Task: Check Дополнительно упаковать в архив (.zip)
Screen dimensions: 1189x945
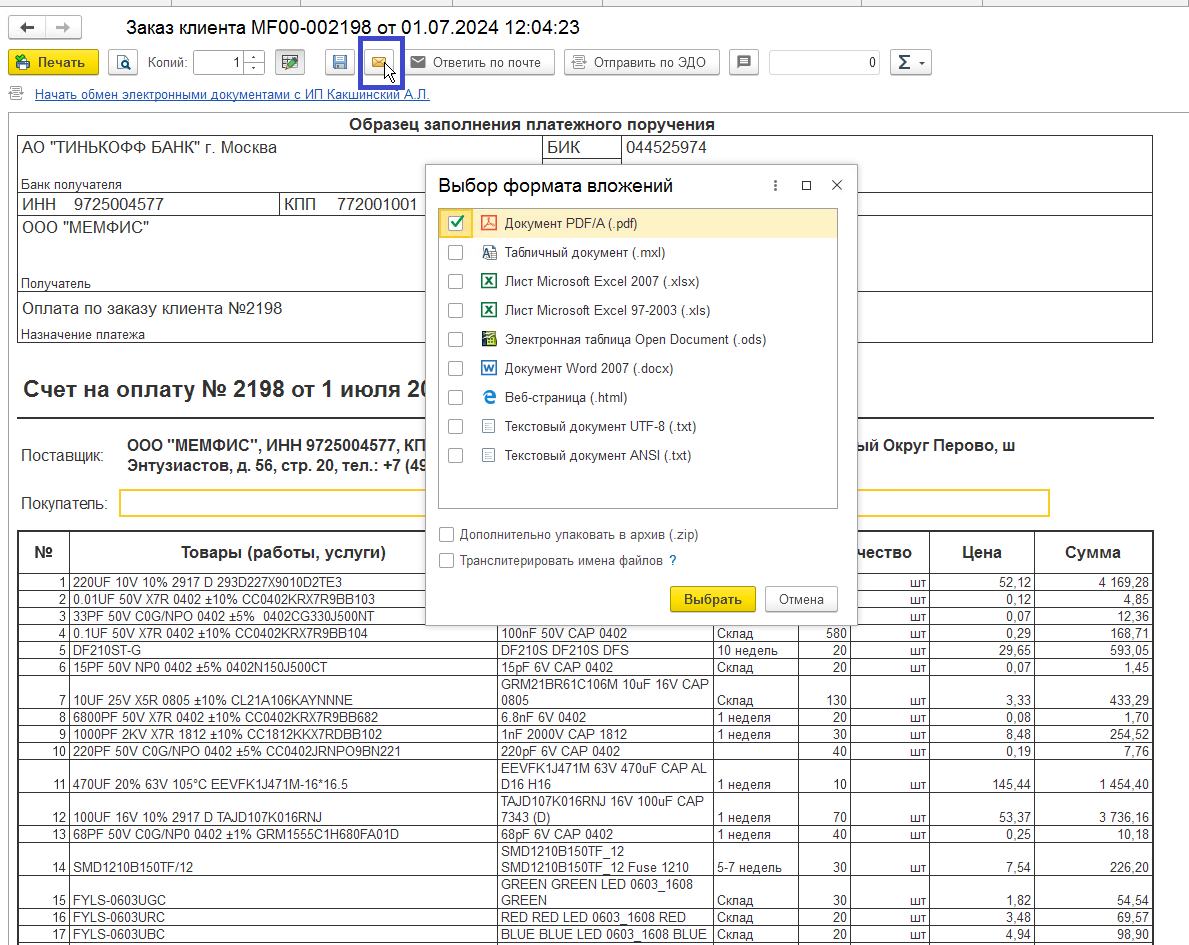Action: point(447,534)
